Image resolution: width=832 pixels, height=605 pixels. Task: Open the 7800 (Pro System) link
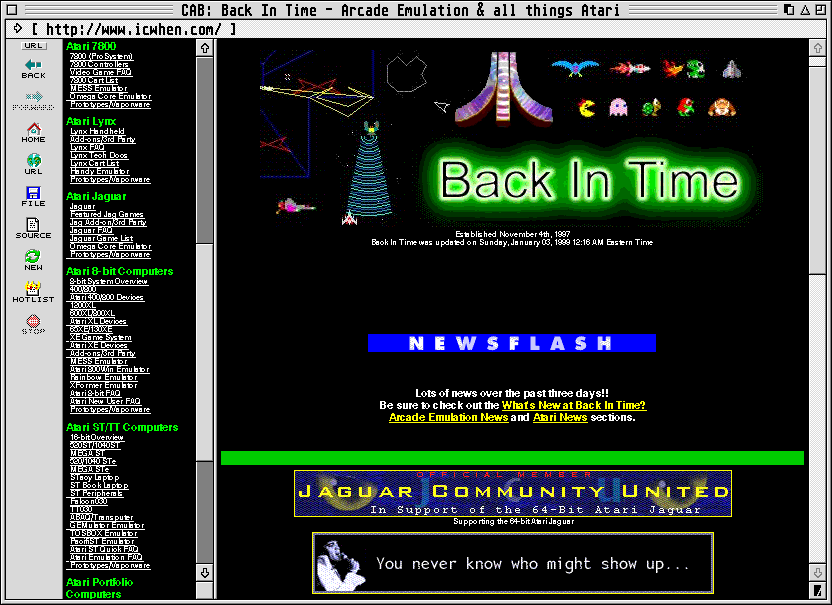coord(101,56)
